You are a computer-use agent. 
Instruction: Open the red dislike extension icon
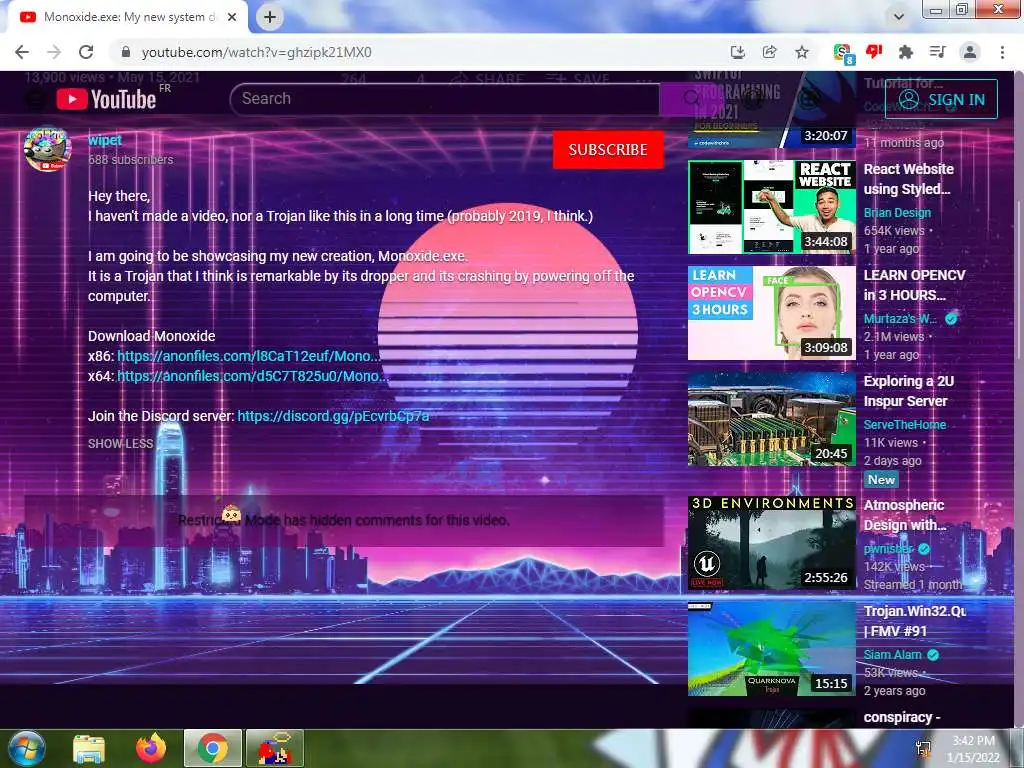tap(874, 52)
